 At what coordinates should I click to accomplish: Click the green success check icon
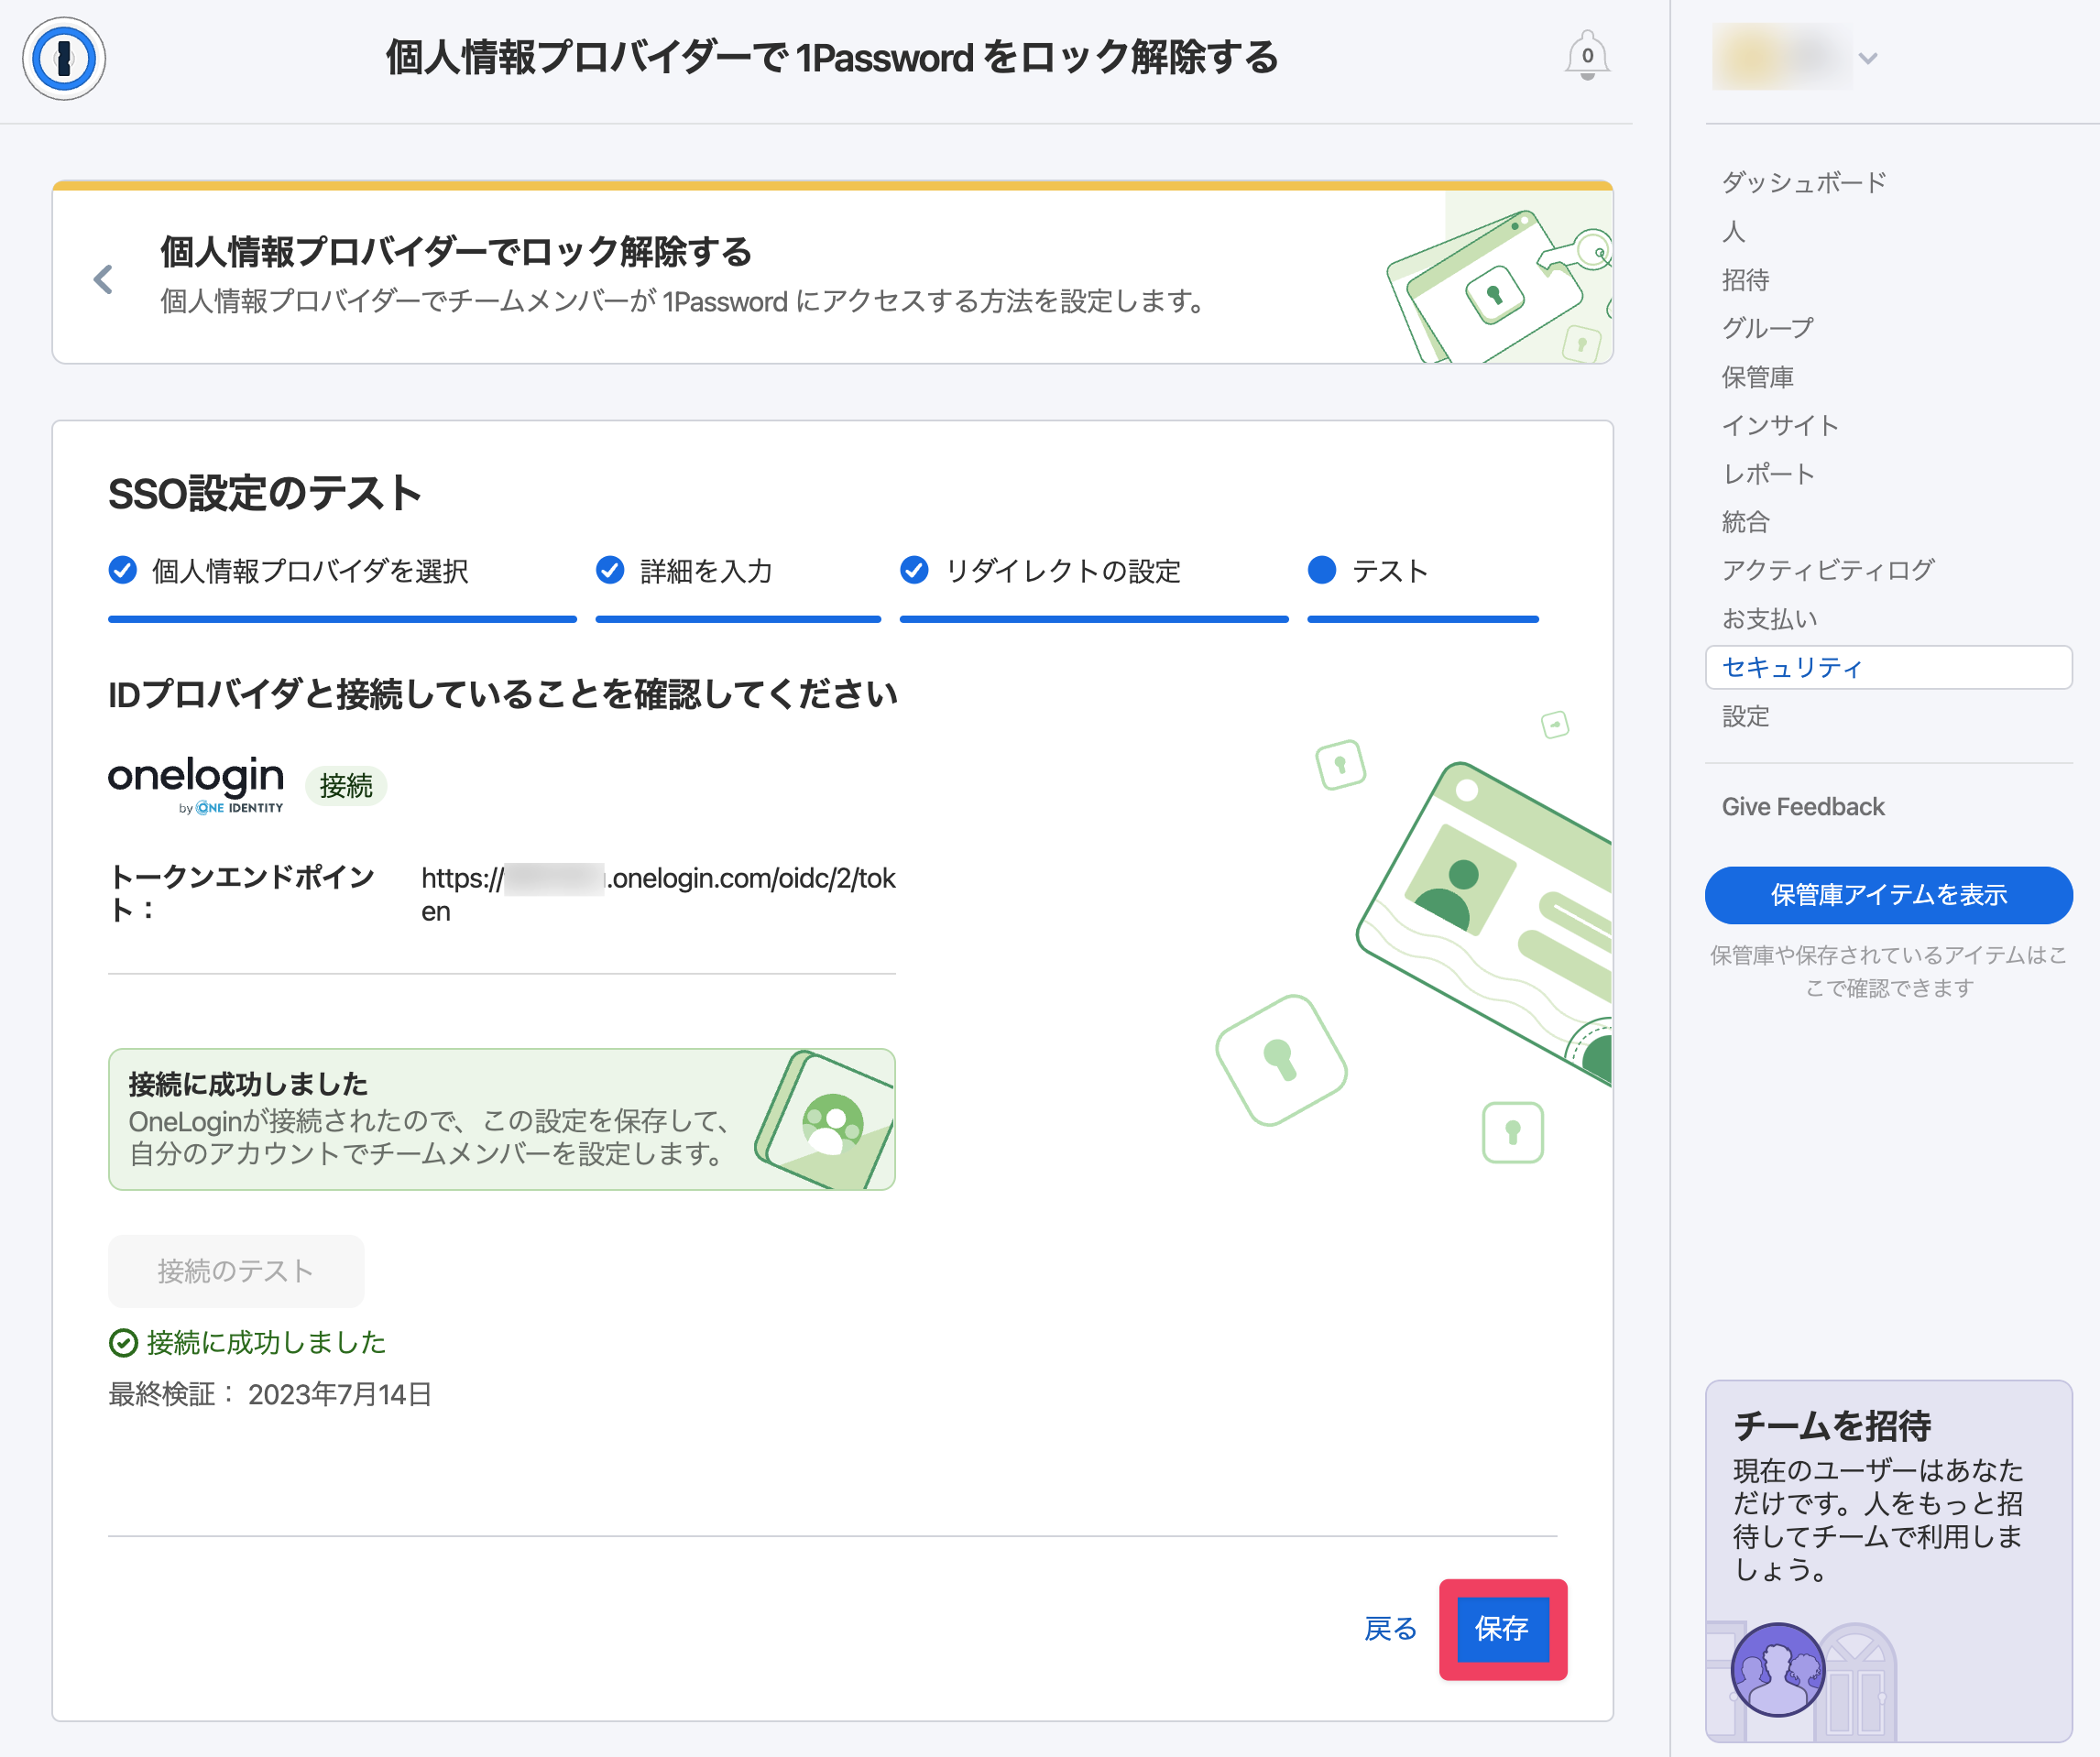point(122,1343)
